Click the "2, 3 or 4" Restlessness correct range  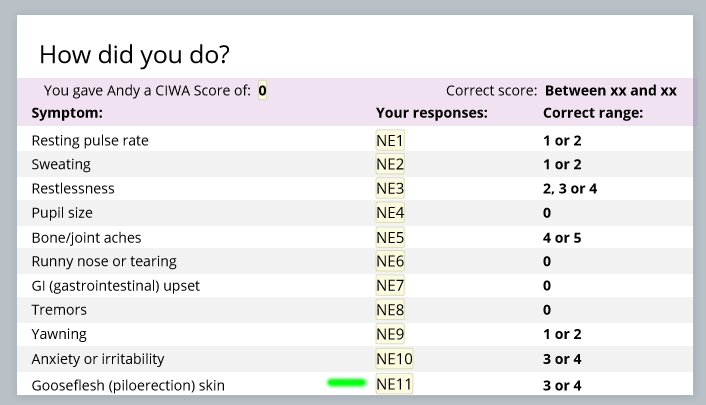click(x=570, y=189)
